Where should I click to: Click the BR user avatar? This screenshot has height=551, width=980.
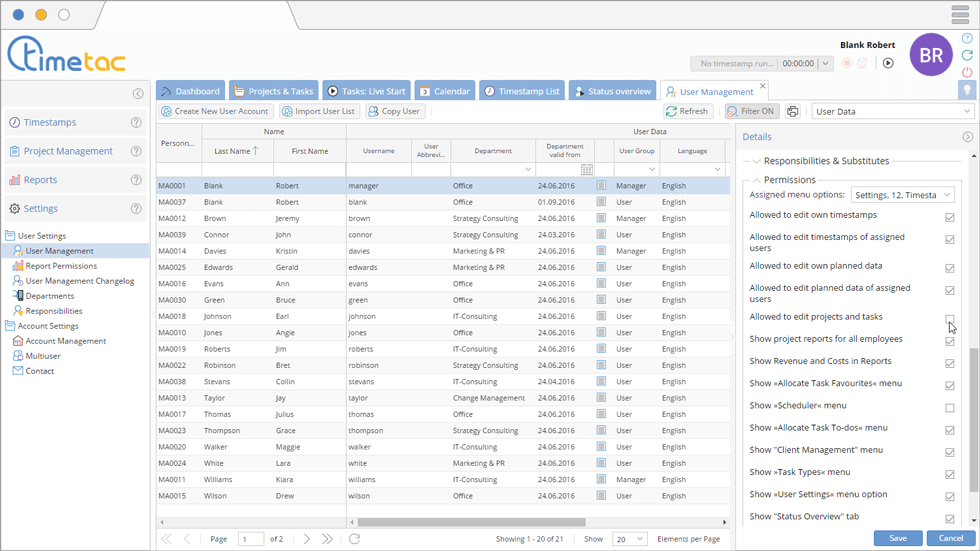[x=930, y=55]
